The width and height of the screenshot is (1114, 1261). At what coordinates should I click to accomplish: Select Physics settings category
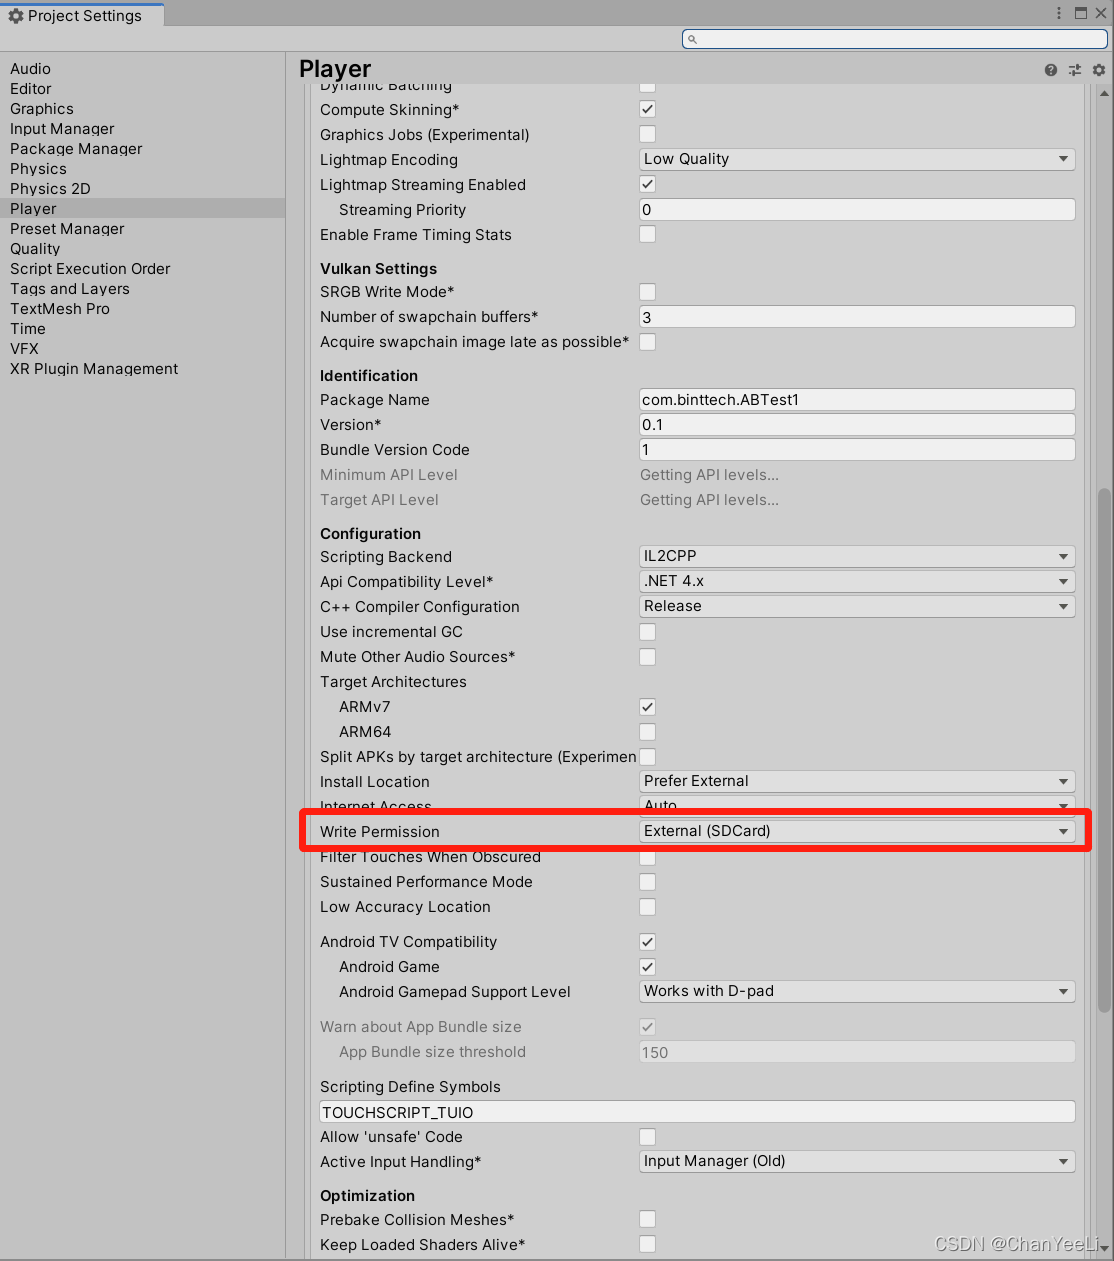pyautogui.click(x=142, y=169)
